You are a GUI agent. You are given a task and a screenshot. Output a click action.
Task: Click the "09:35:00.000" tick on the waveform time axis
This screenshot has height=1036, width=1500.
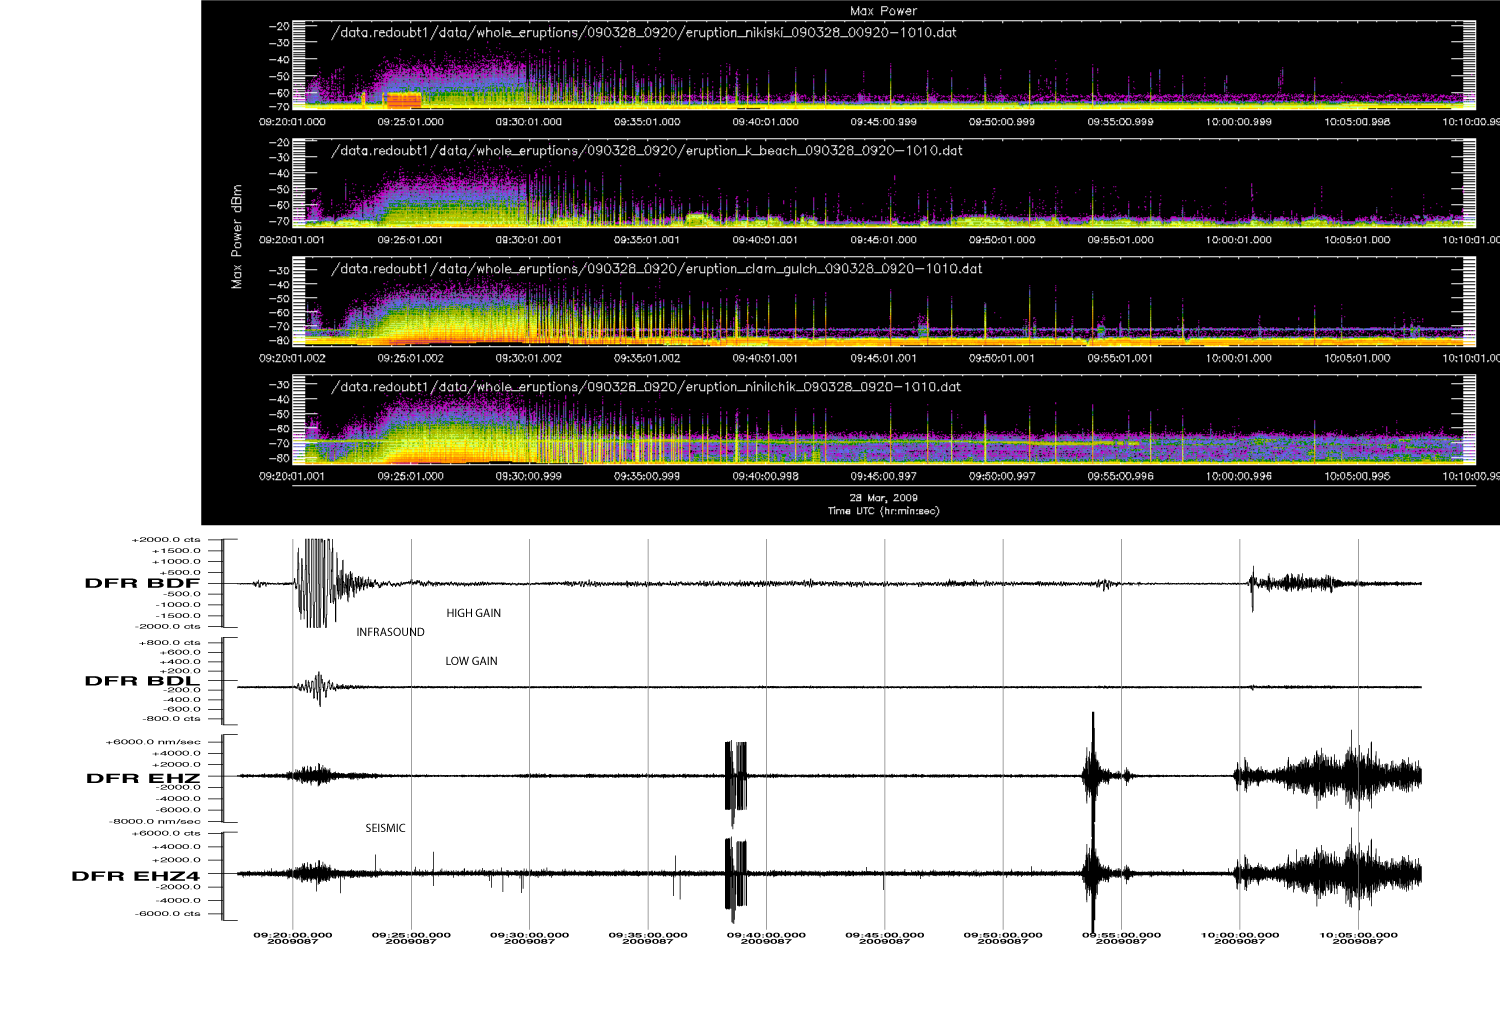click(x=648, y=935)
